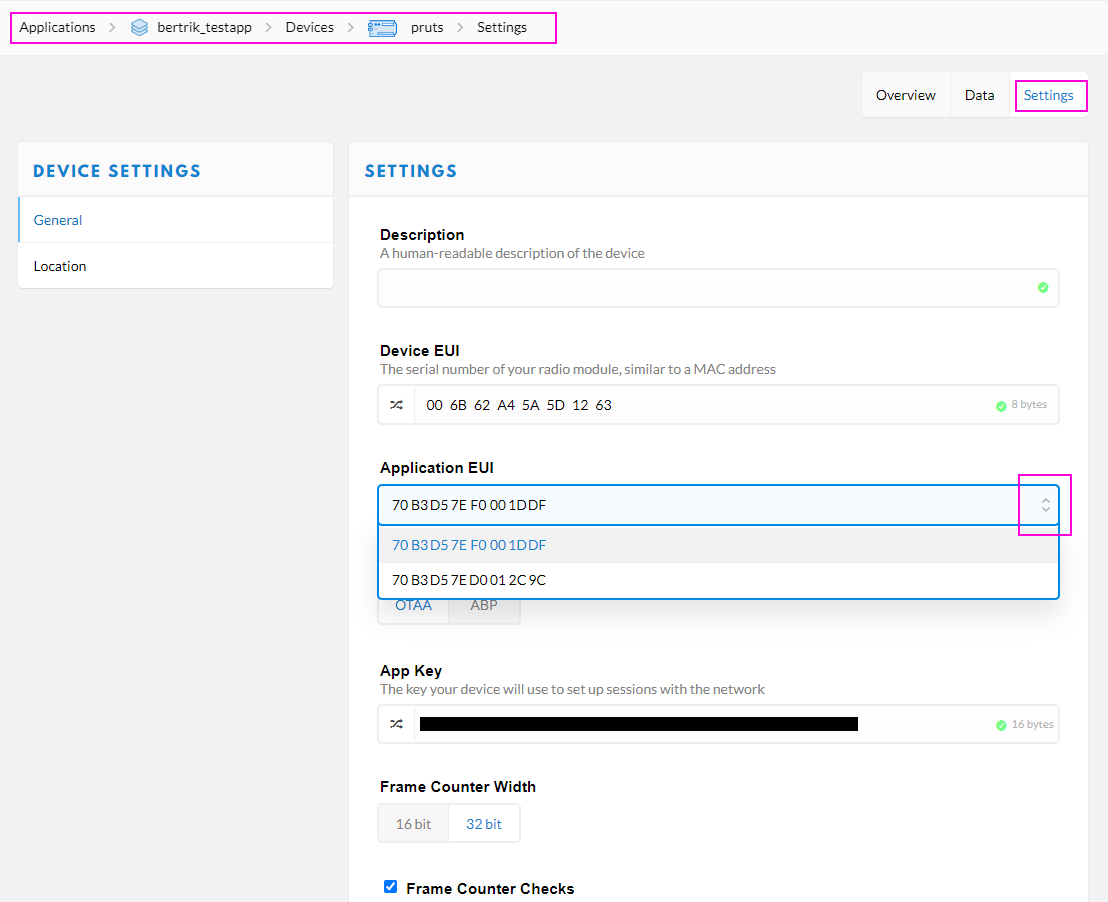Toggle the Frame Counter Checks checkbox

point(391,887)
